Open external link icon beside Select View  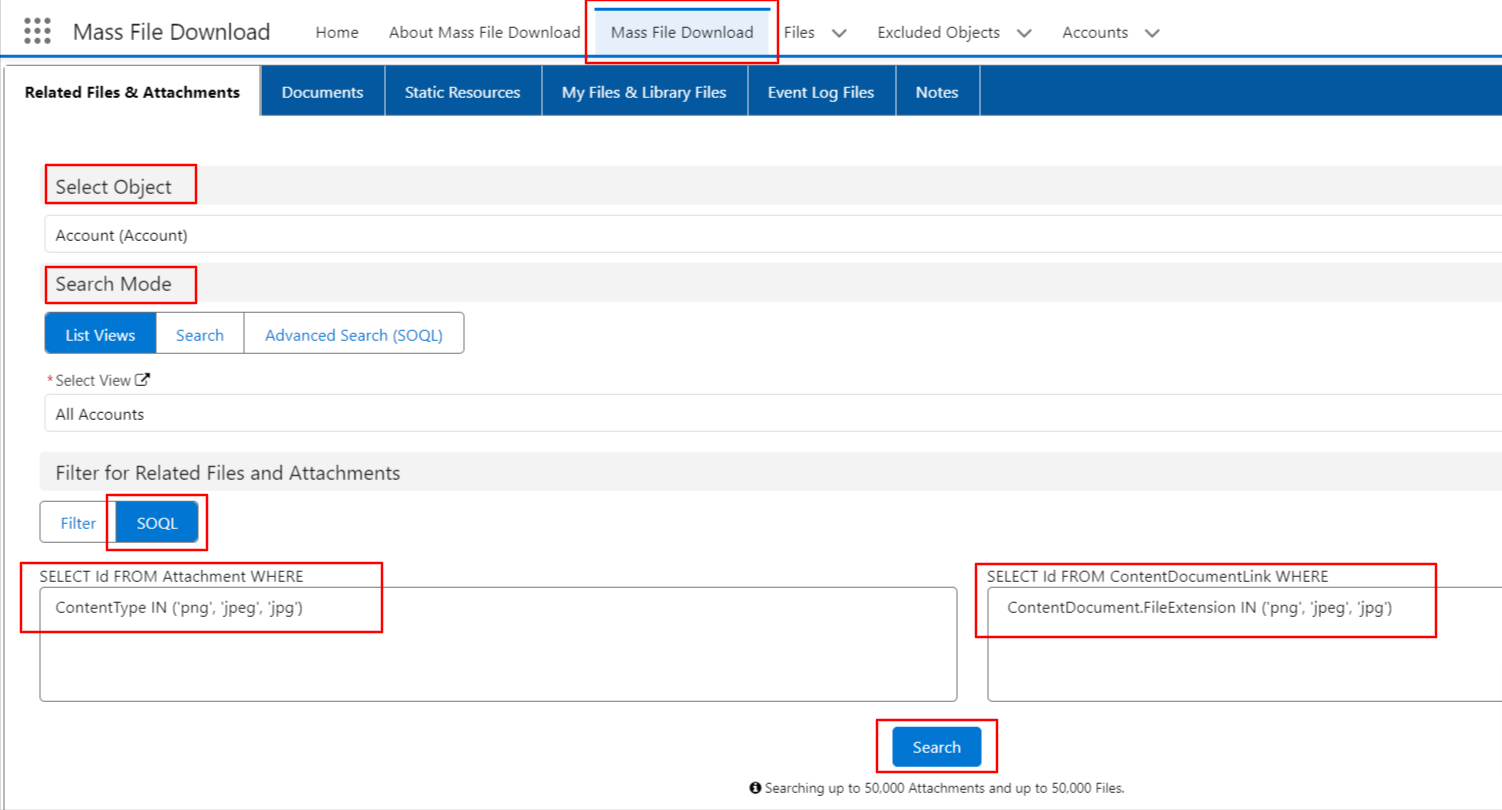pos(142,380)
